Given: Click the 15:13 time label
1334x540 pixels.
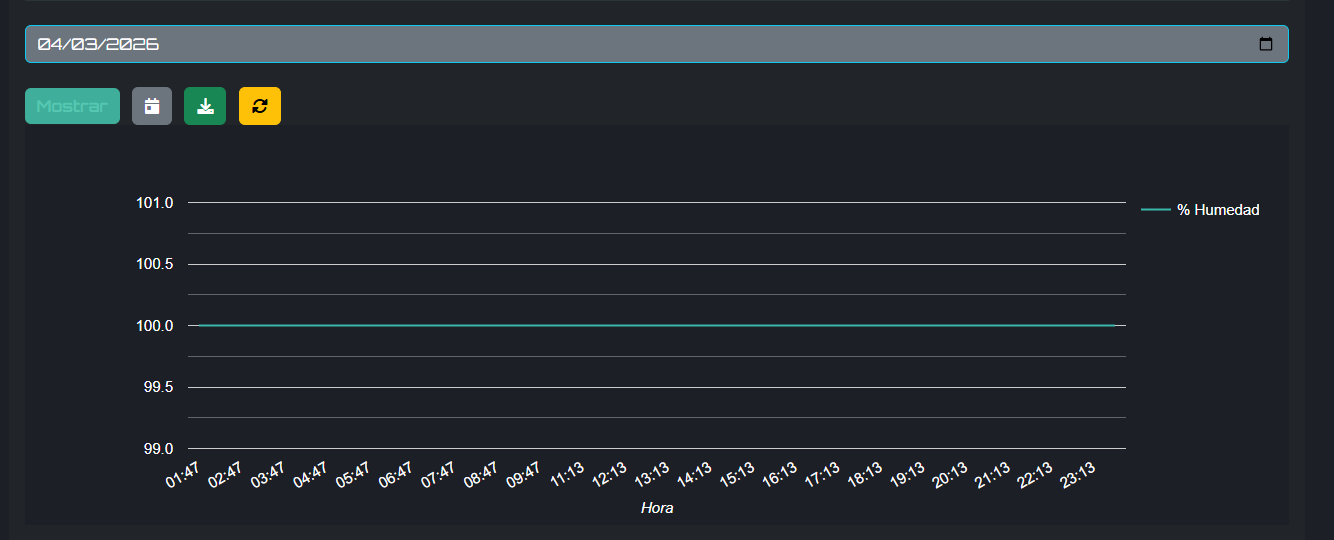Looking at the screenshot, I should [x=737, y=474].
